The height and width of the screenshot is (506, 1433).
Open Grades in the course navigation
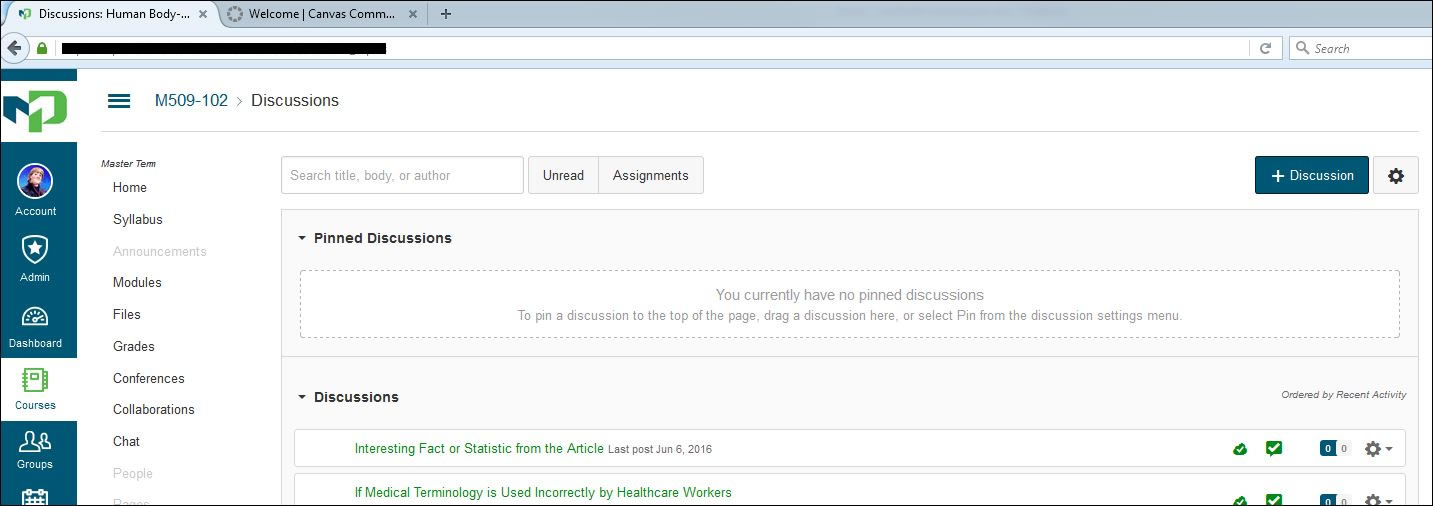tap(134, 346)
